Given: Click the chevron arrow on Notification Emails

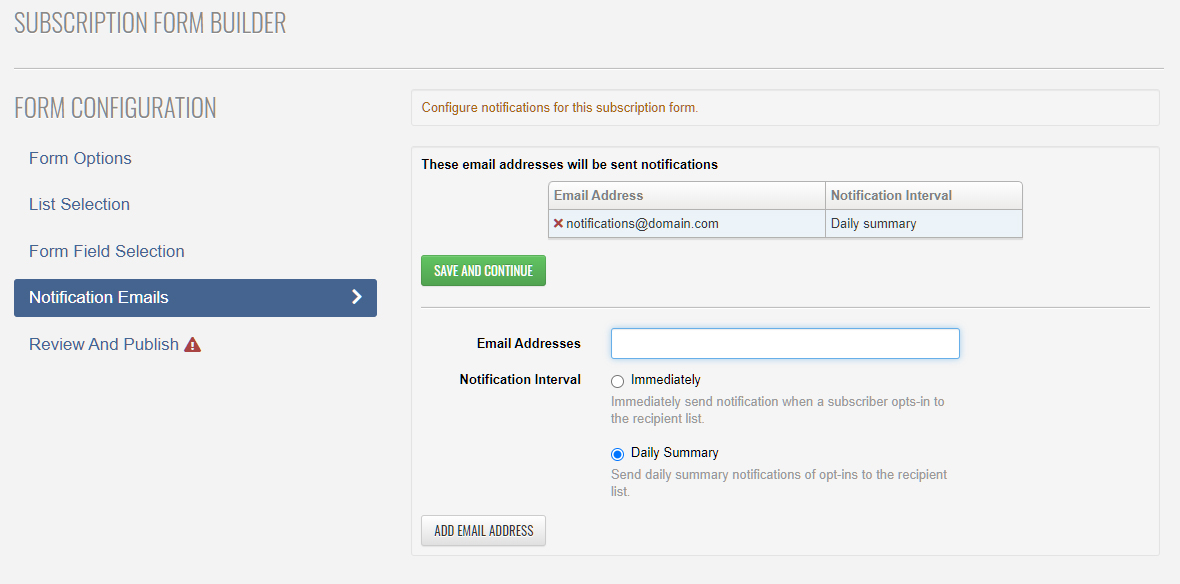Looking at the screenshot, I should pyautogui.click(x=356, y=297).
